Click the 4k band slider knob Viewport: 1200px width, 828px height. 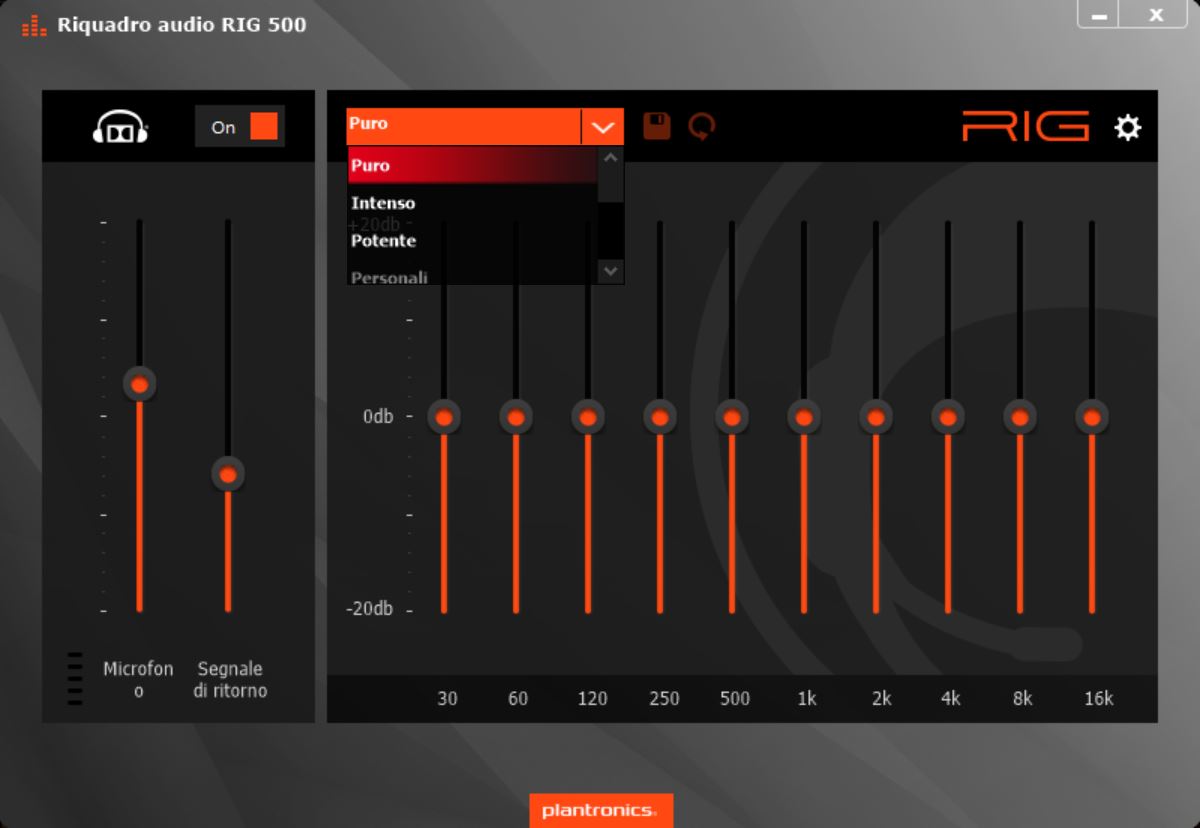[948, 417]
